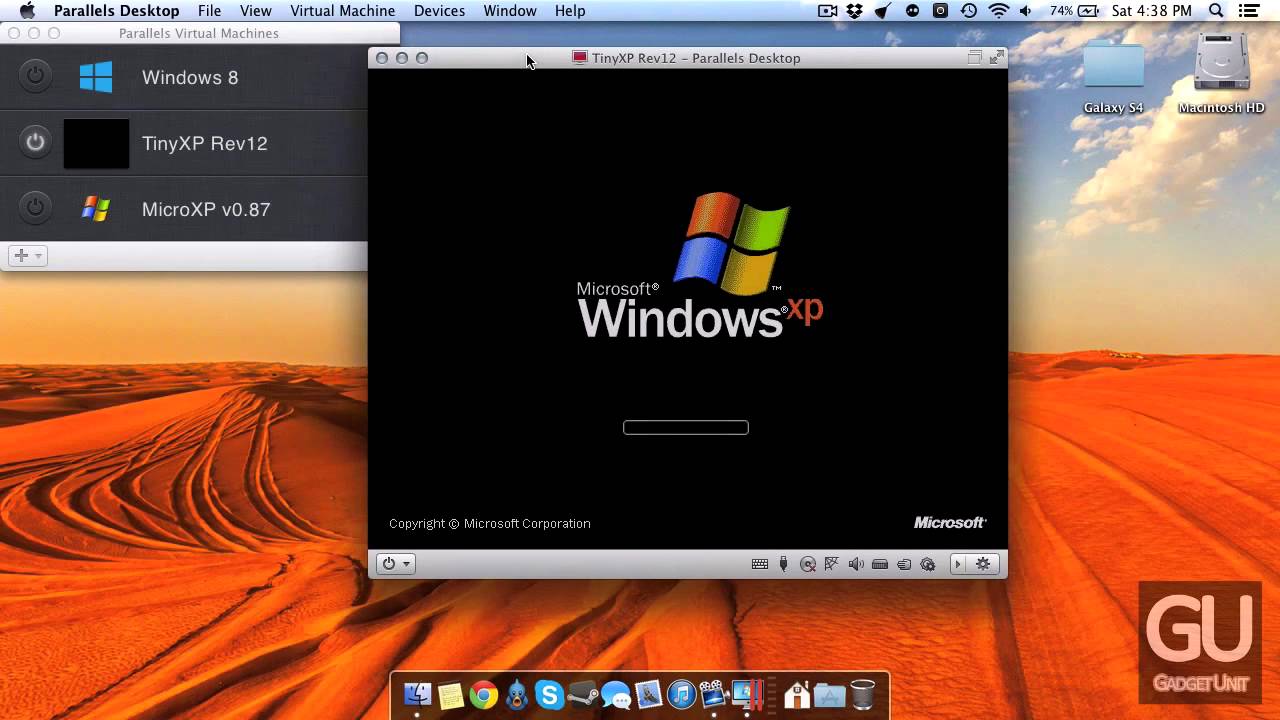Open the Help menu
Screen dimensions: 1280x720
[570, 11]
